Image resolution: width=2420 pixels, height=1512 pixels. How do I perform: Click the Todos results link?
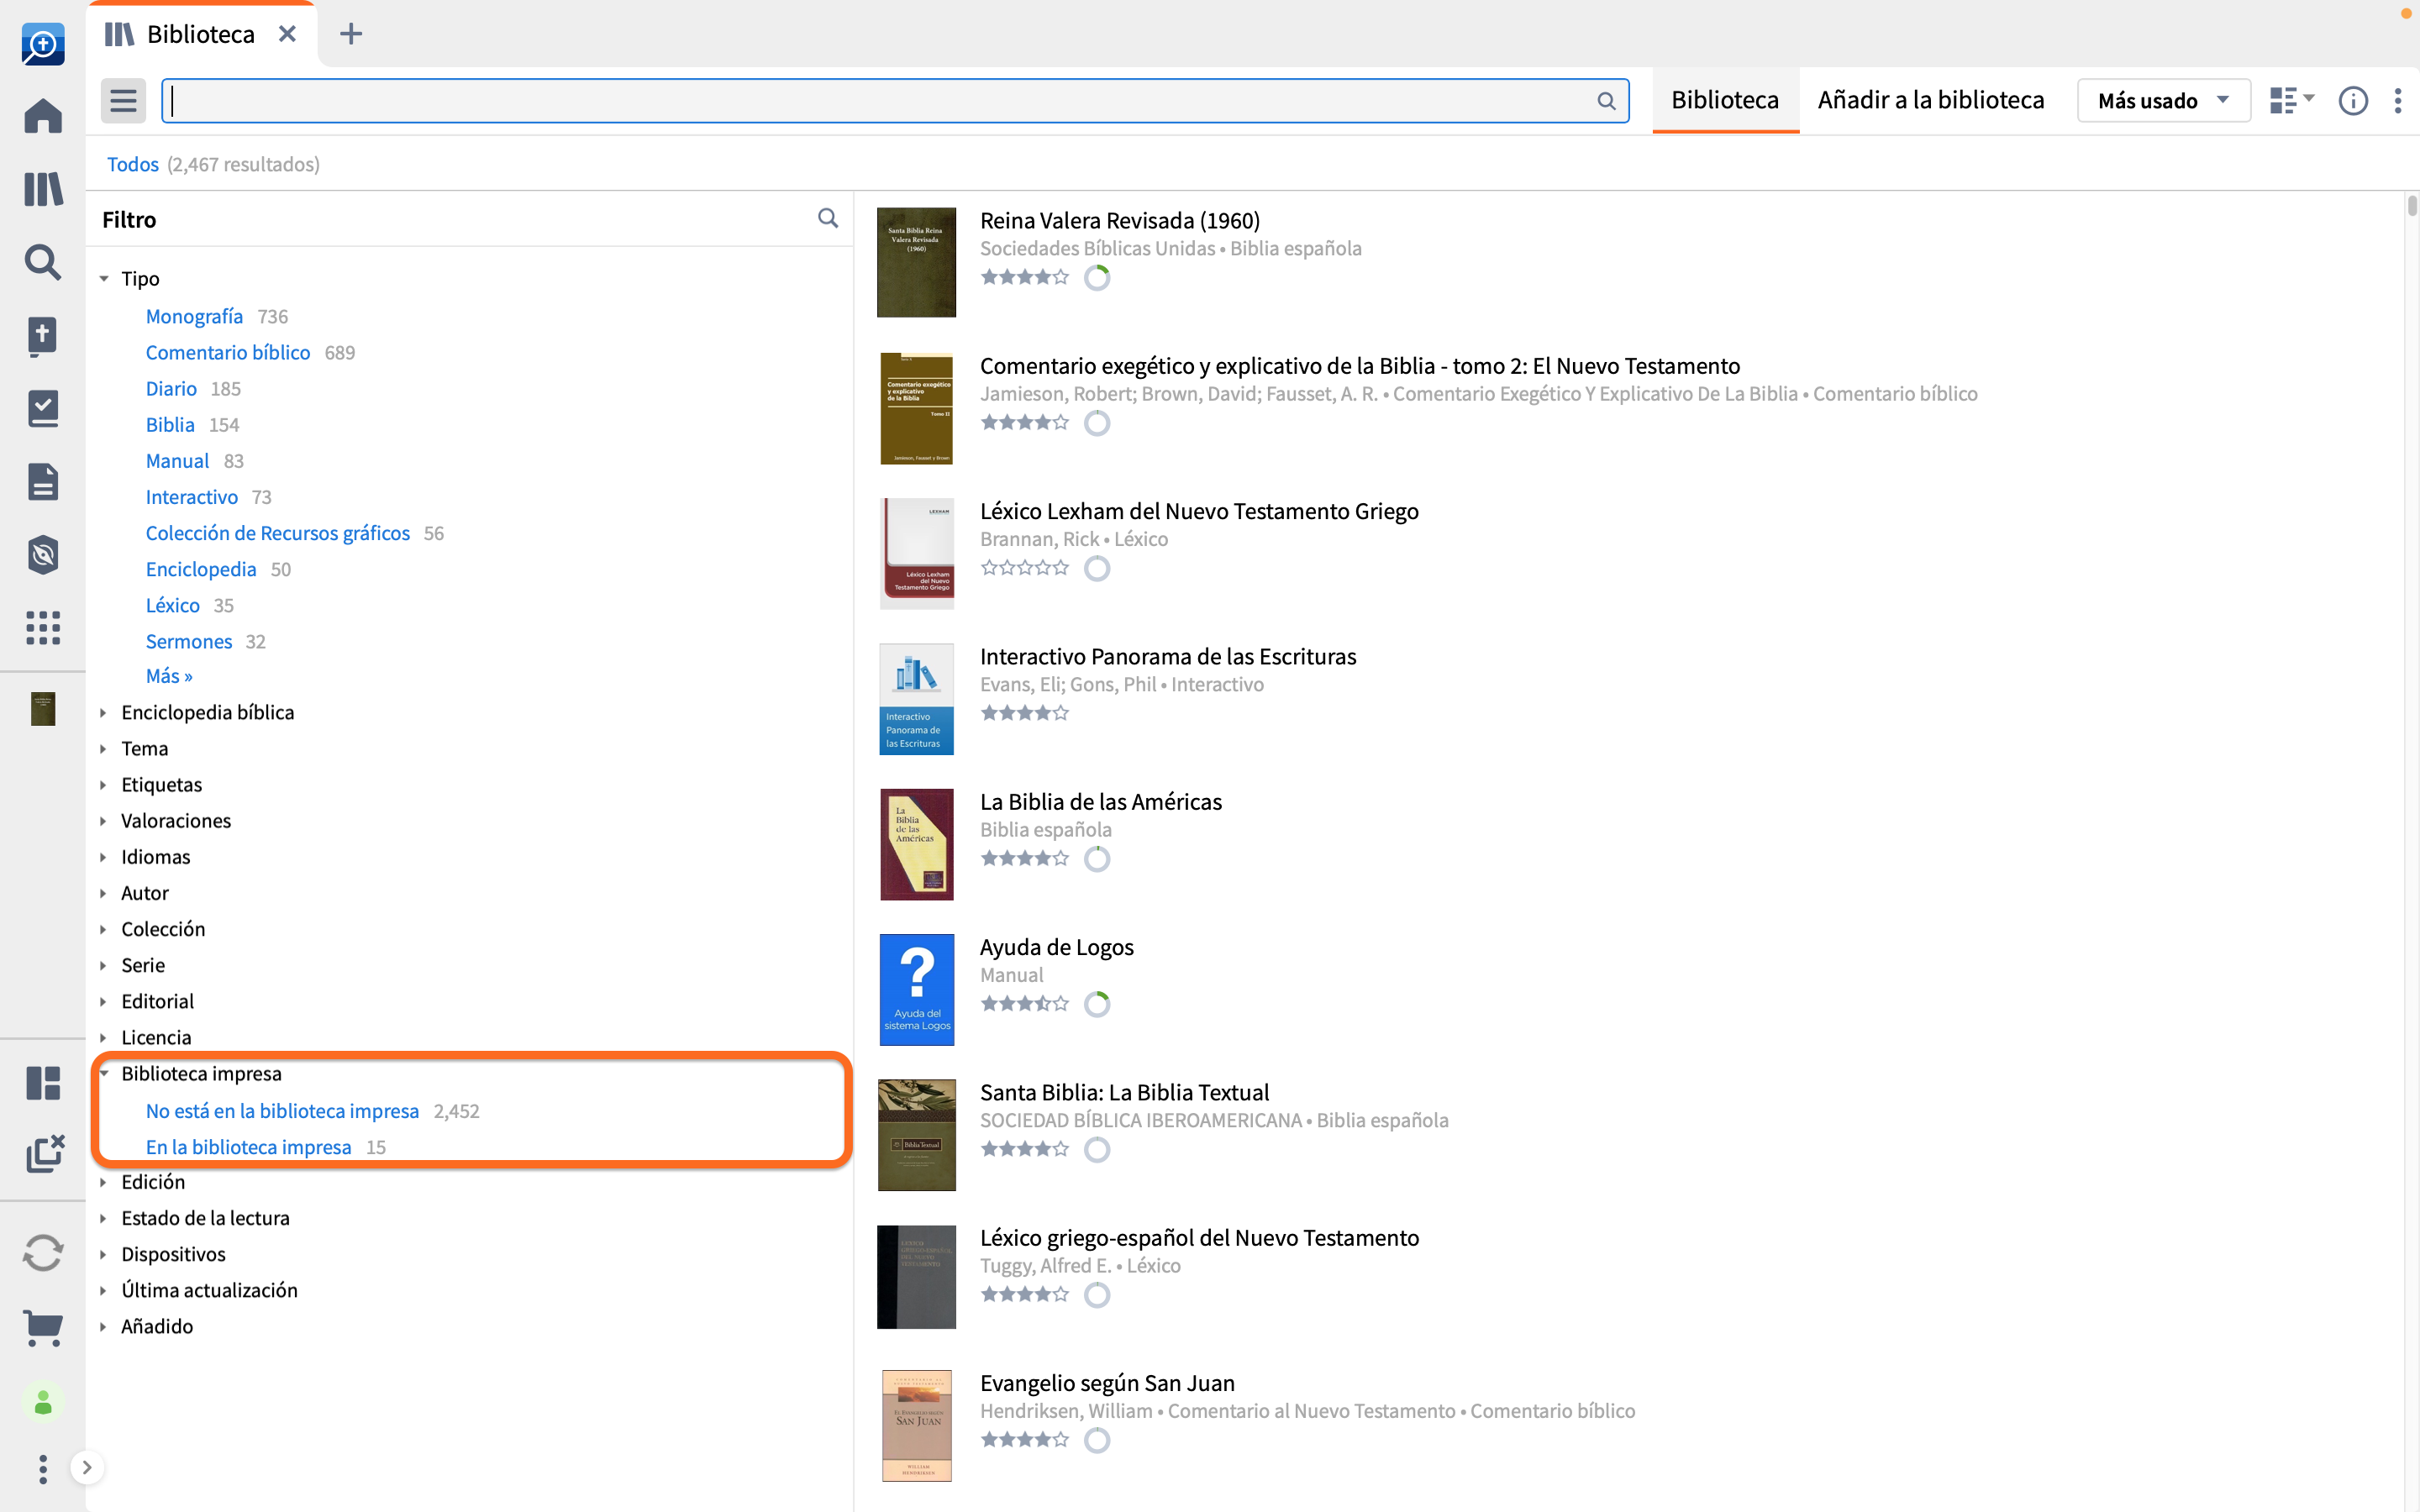click(x=133, y=164)
